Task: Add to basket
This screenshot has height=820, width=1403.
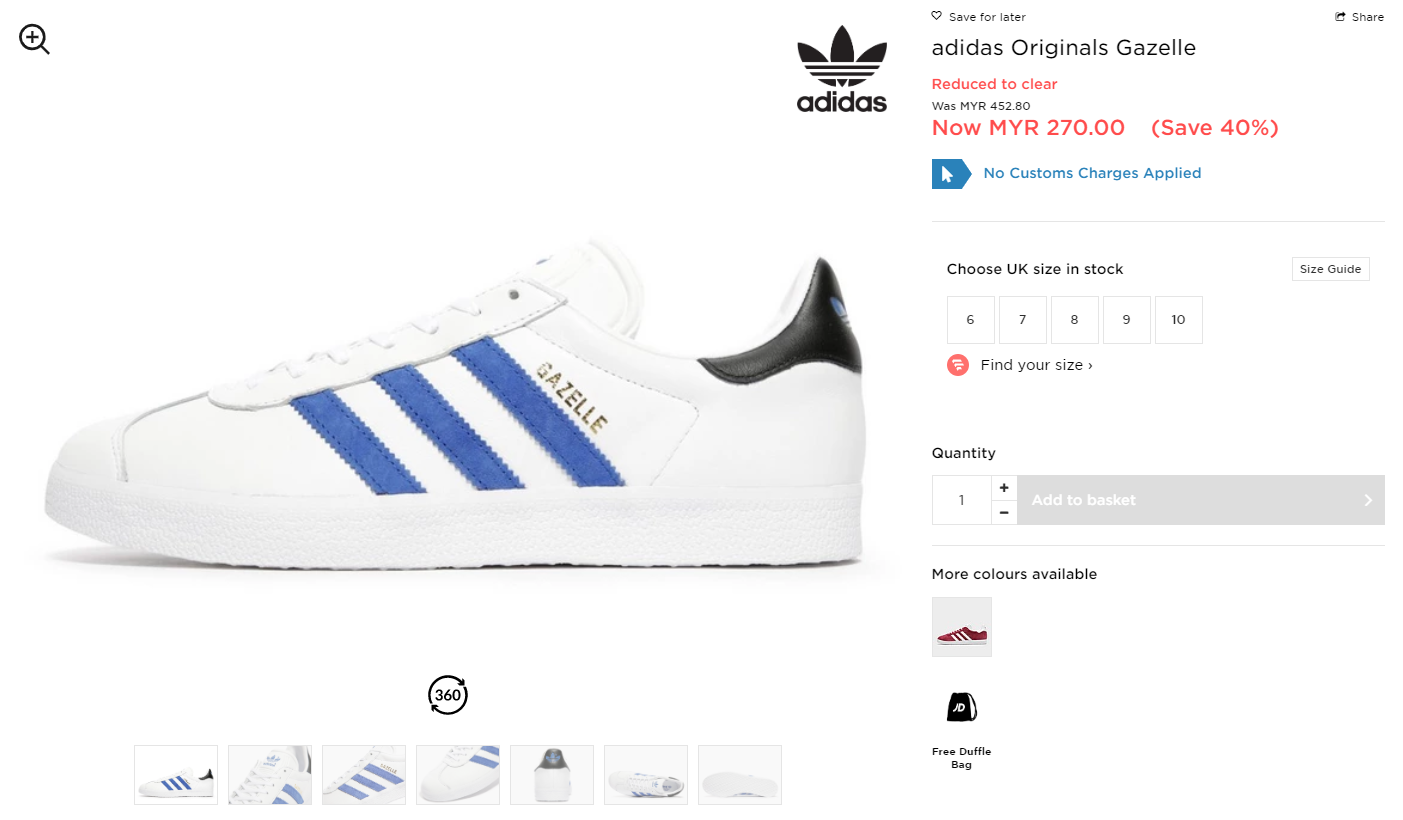Action: click(1201, 500)
